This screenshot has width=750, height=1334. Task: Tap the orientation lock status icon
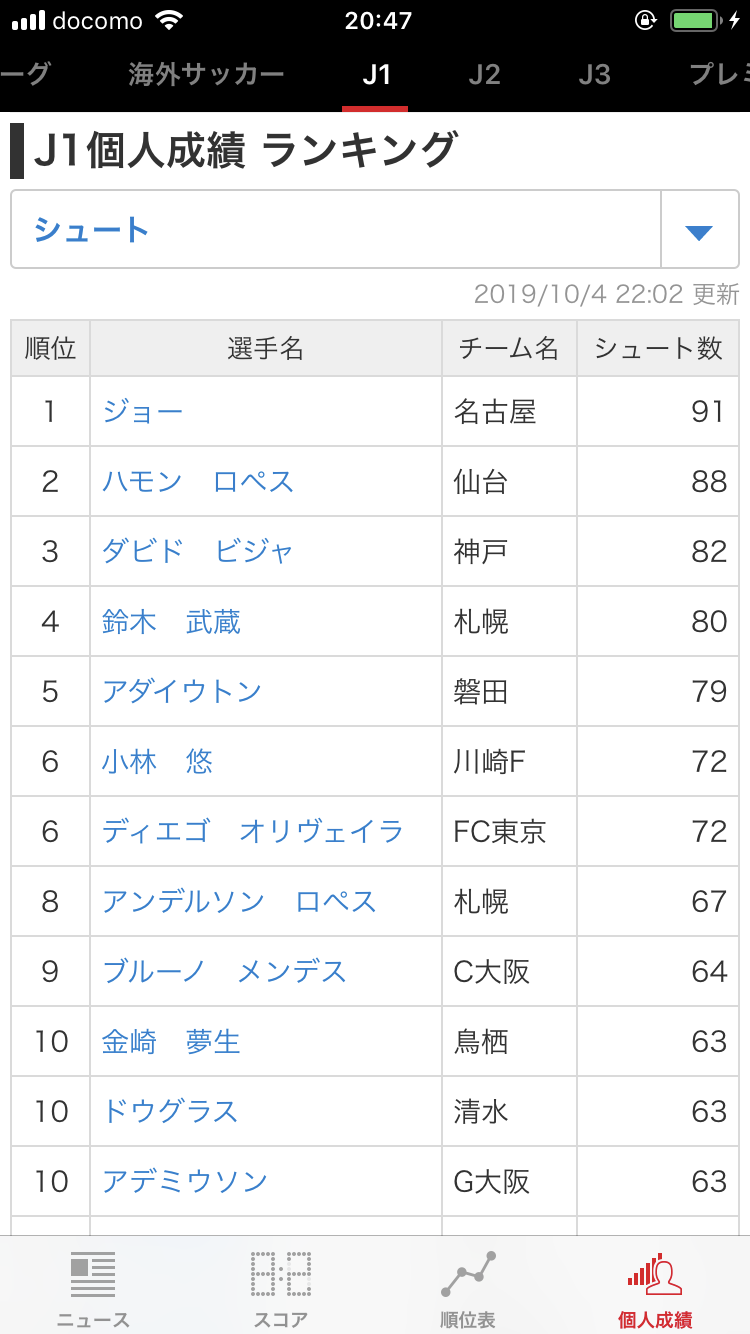click(x=646, y=20)
